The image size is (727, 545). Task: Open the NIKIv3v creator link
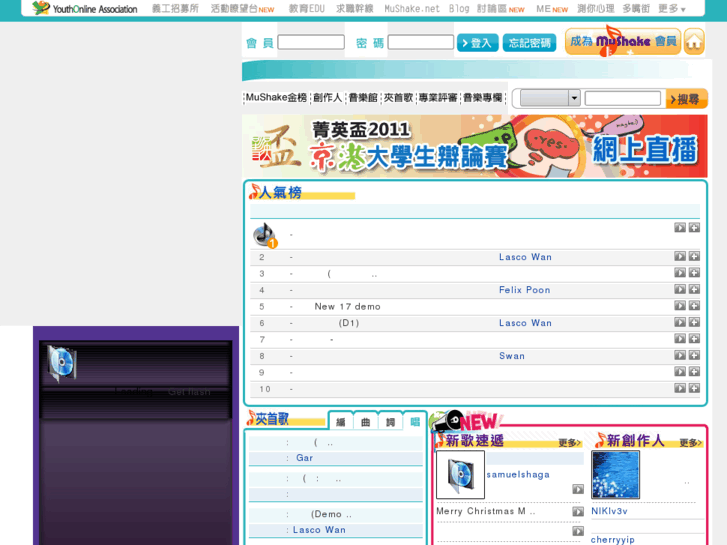(609, 511)
